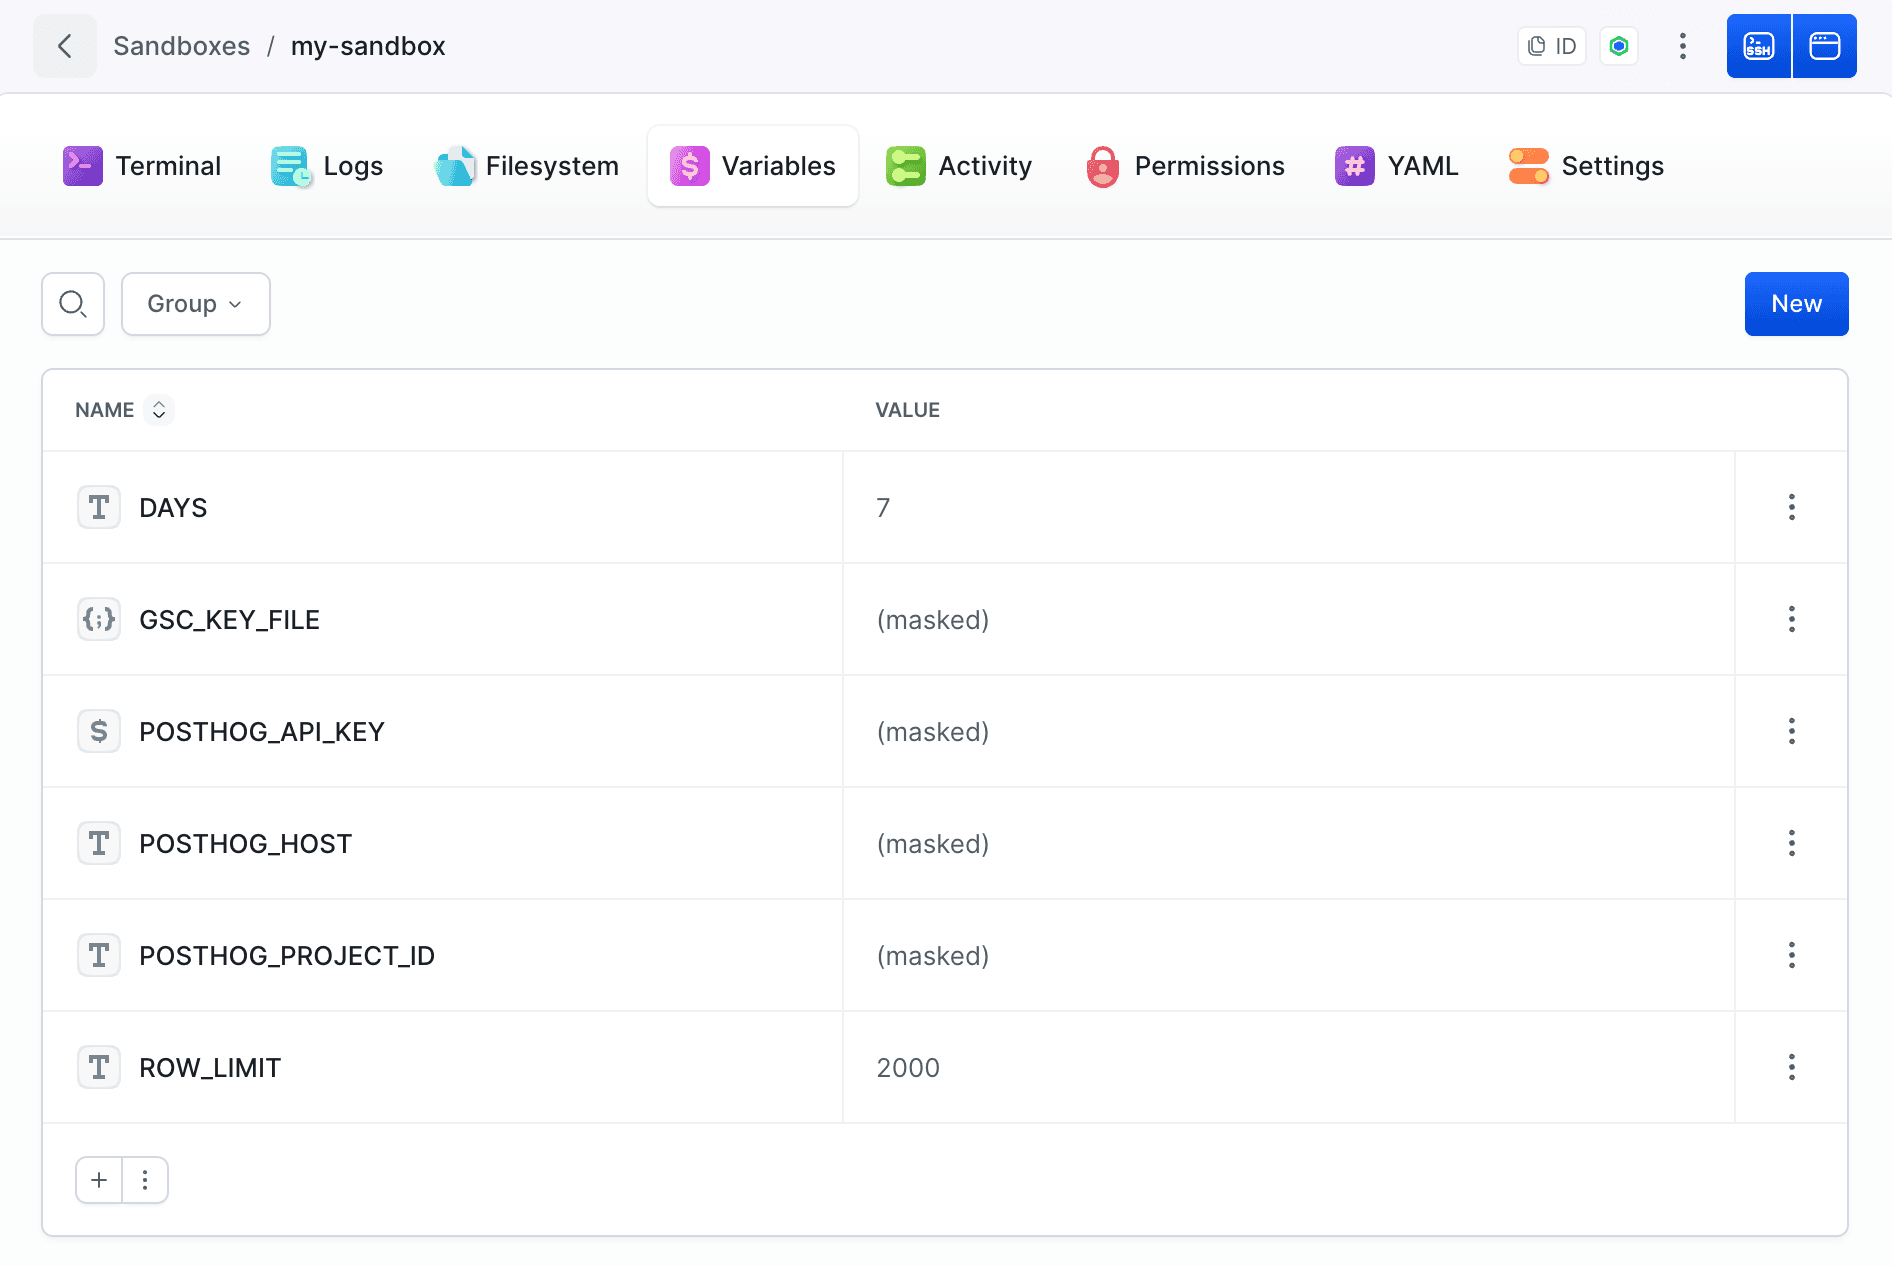Image resolution: width=1892 pixels, height=1266 pixels.
Task: Click the green hexagon status indicator
Action: coord(1619,46)
